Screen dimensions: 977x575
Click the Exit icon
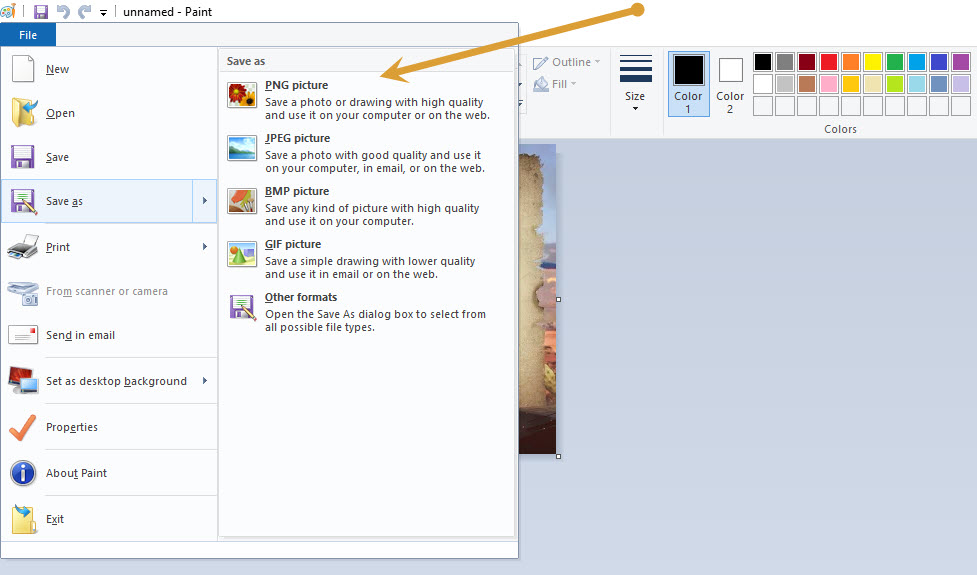[x=24, y=520]
